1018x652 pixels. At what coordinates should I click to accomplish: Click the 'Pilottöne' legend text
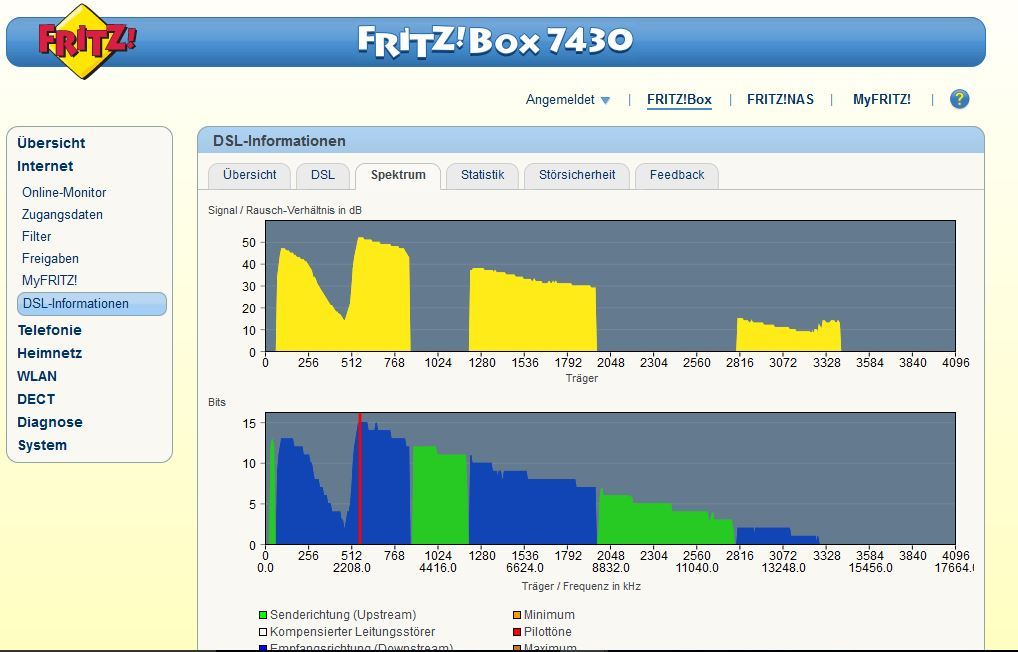pos(548,632)
